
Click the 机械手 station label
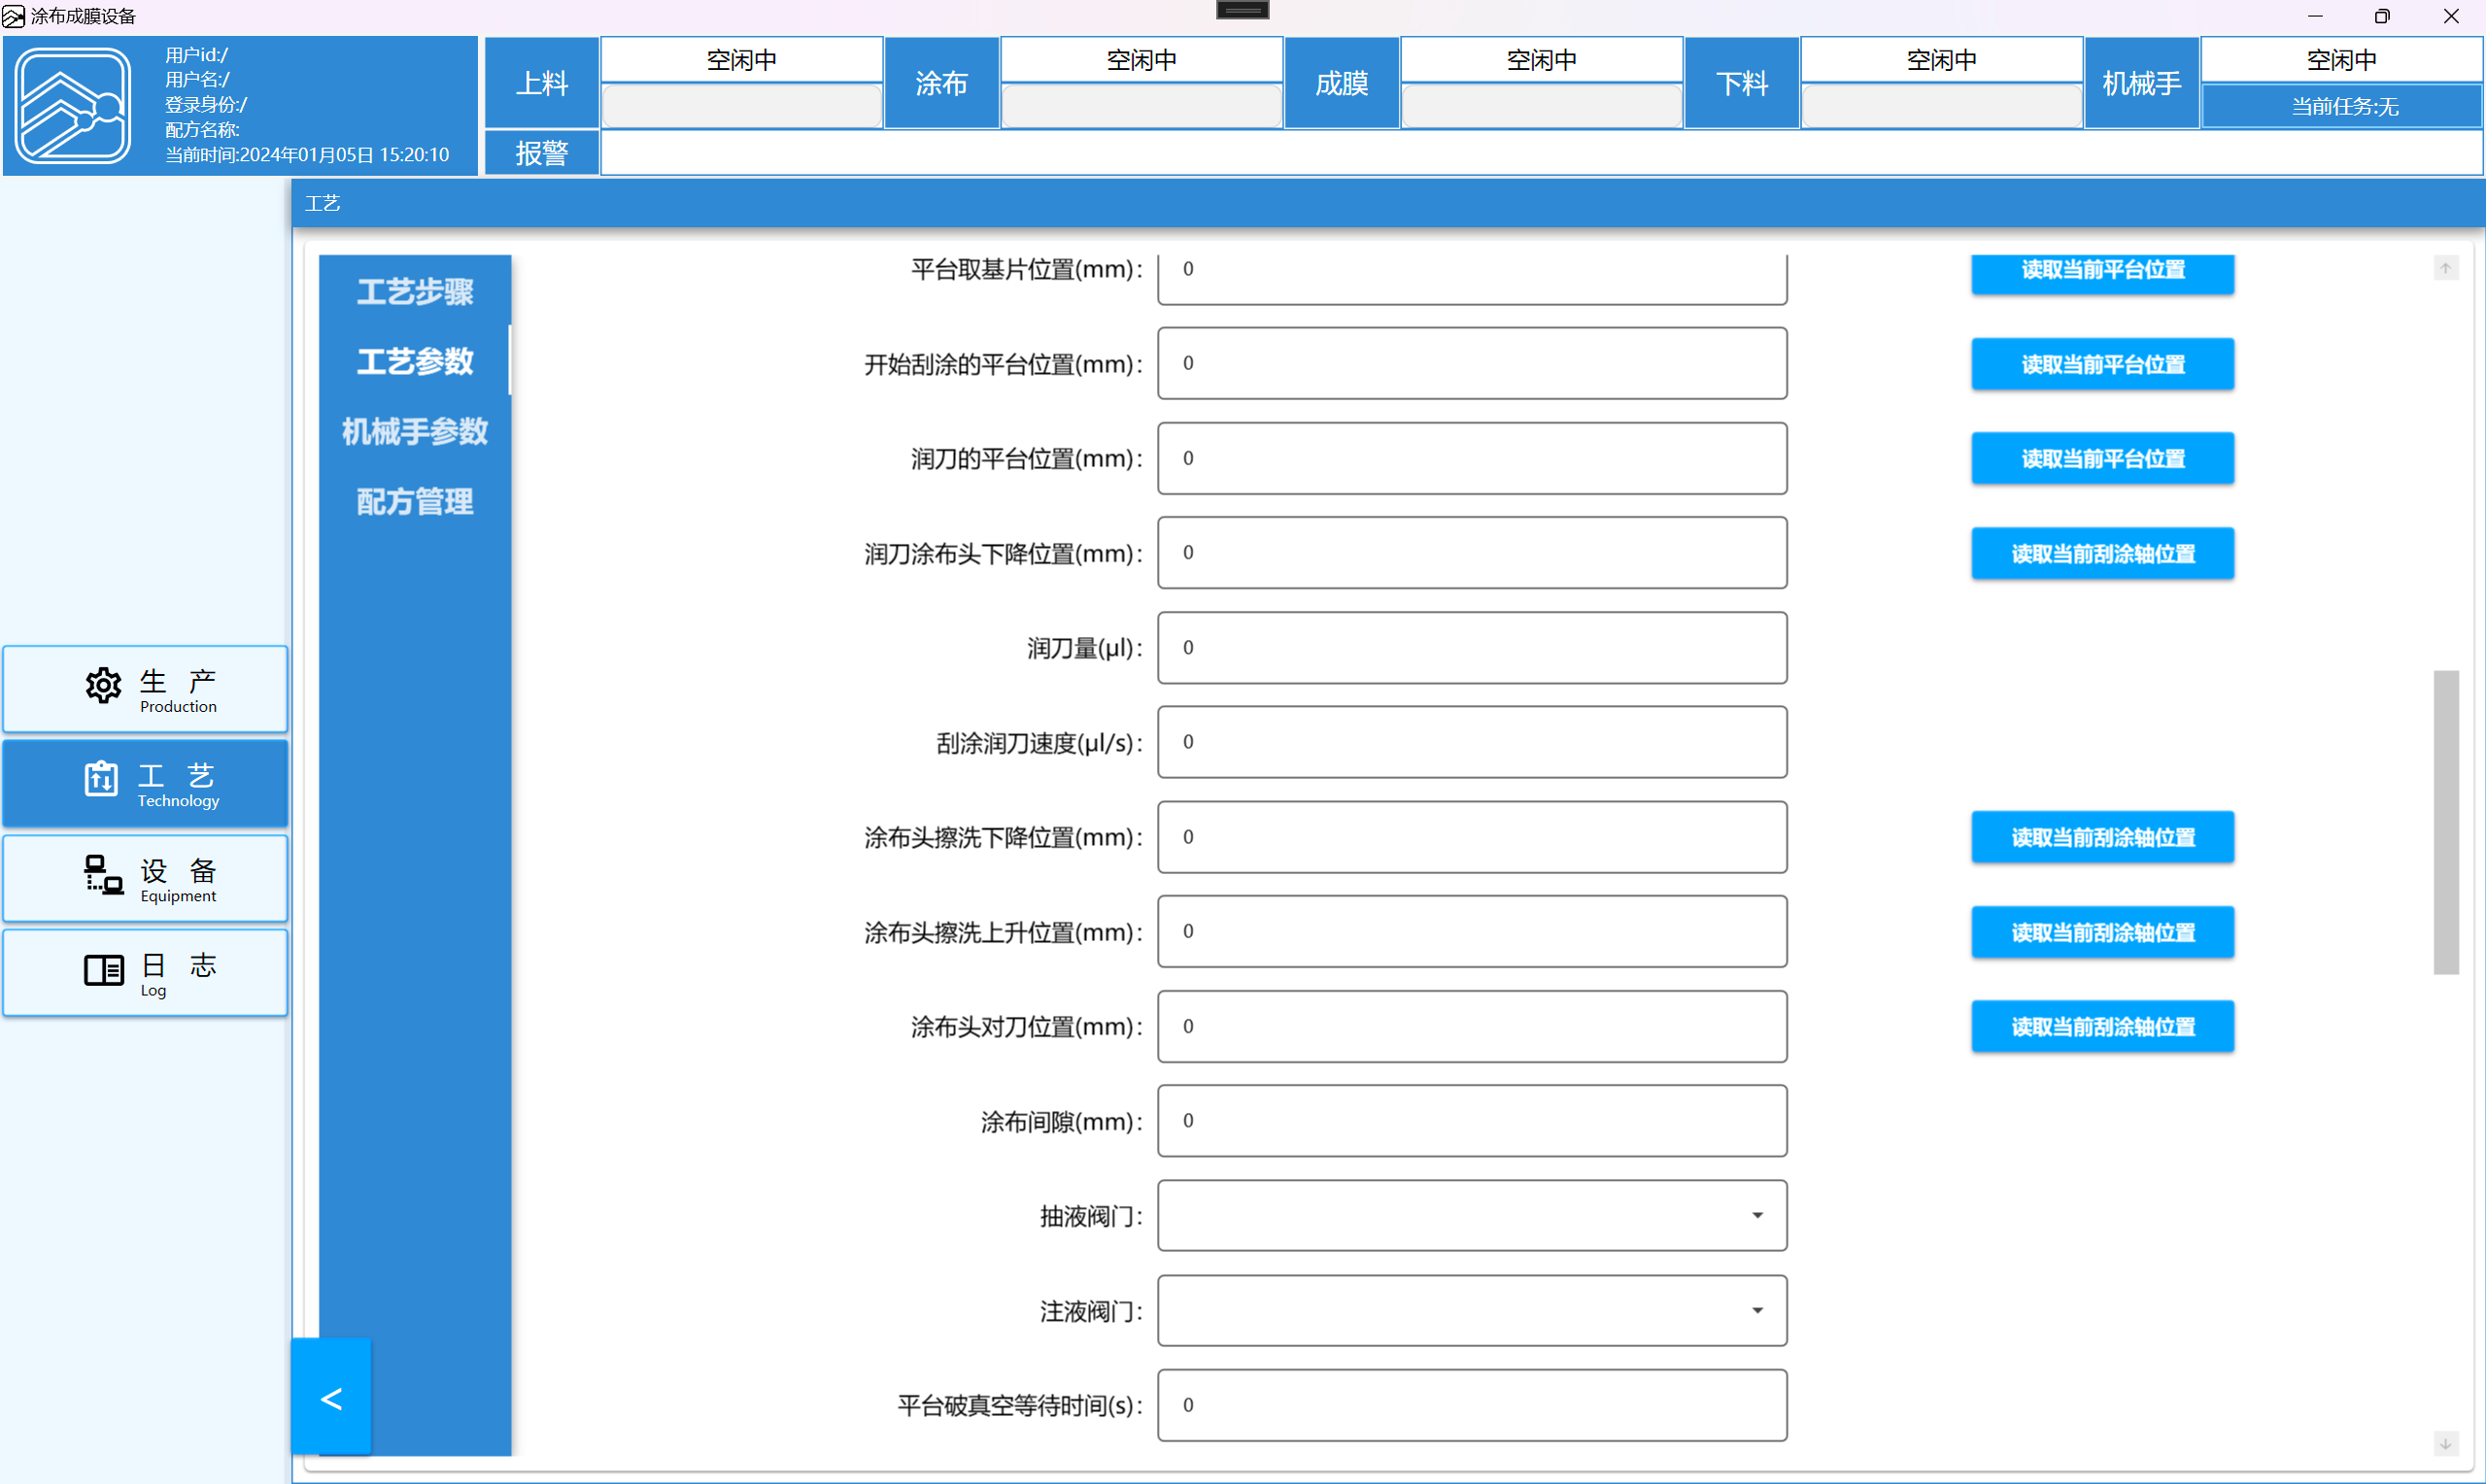(x=2142, y=83)
